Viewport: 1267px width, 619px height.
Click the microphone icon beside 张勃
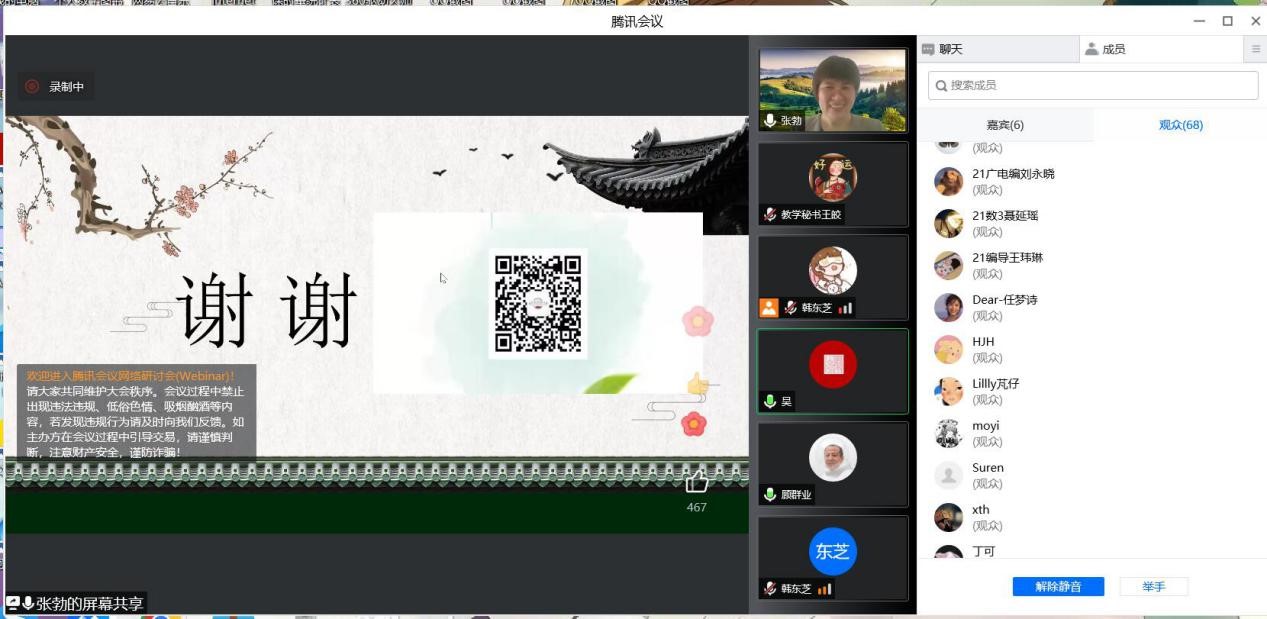[x=770, y=121]
